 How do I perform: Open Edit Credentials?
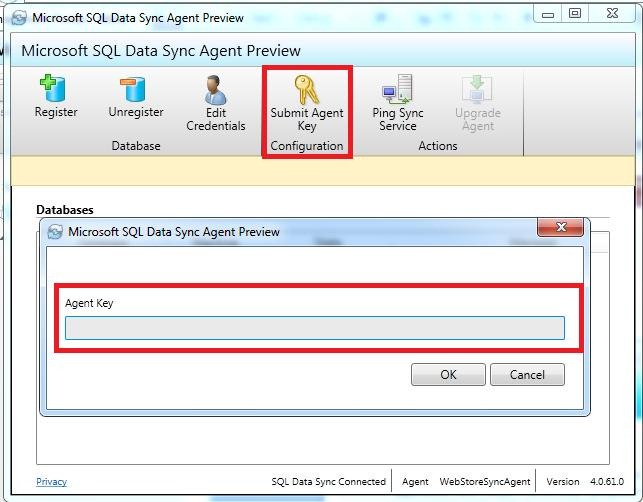pos(216,103)
